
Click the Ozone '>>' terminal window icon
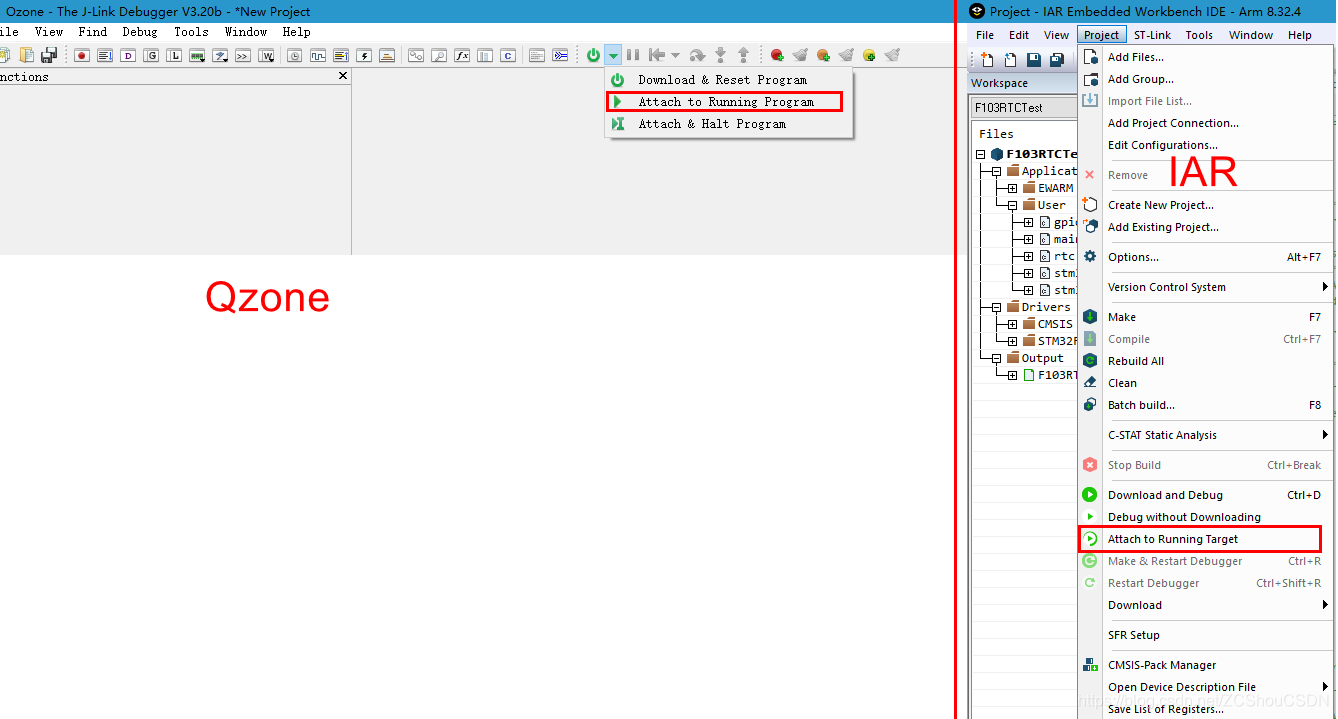pos(243,55)
